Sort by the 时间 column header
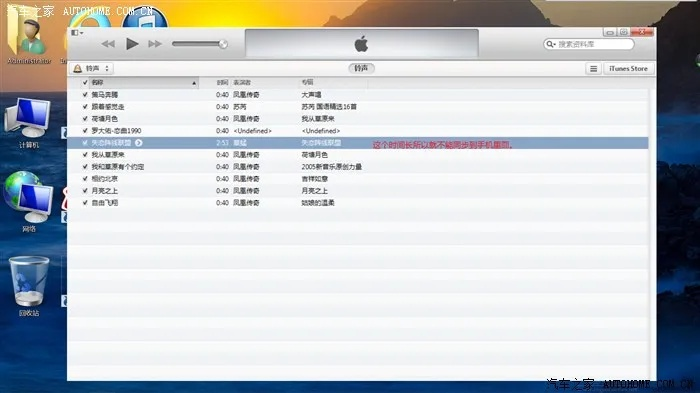 (x=222, y=83)
